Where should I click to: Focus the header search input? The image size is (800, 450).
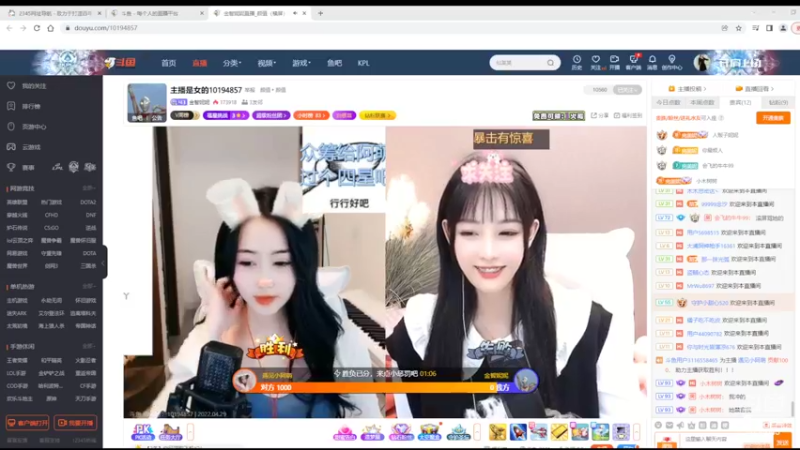(x=518, y=63)
